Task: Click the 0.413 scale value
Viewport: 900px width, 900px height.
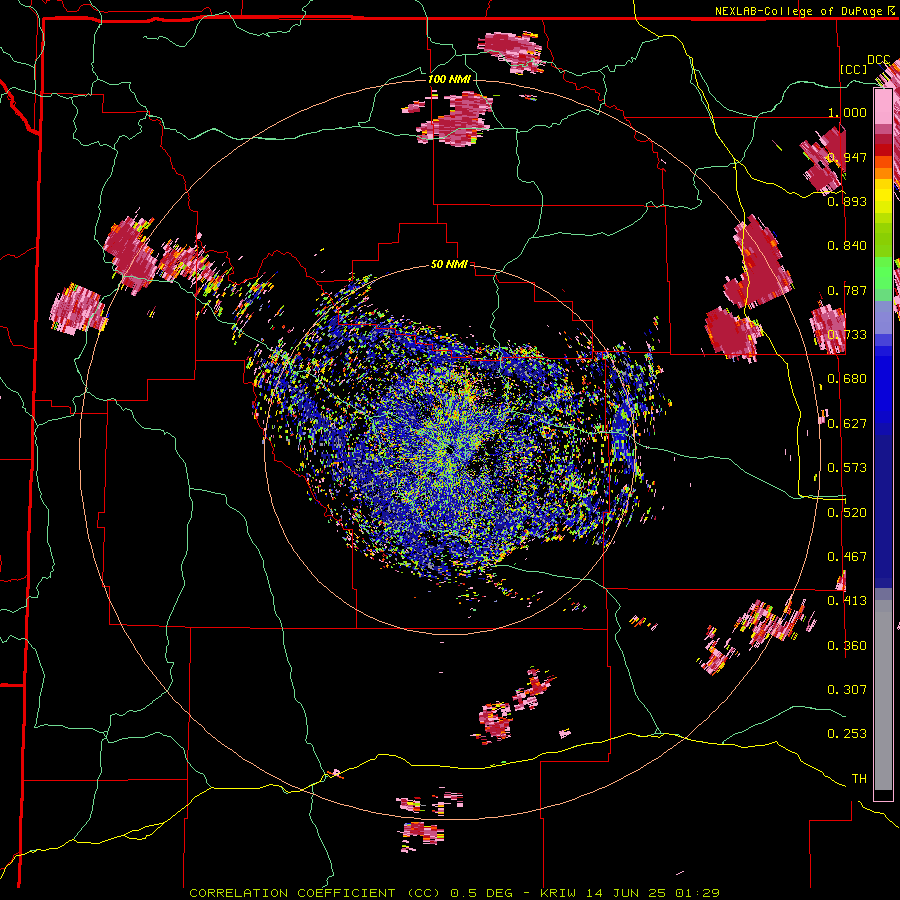Action: [x=847, y=601]
